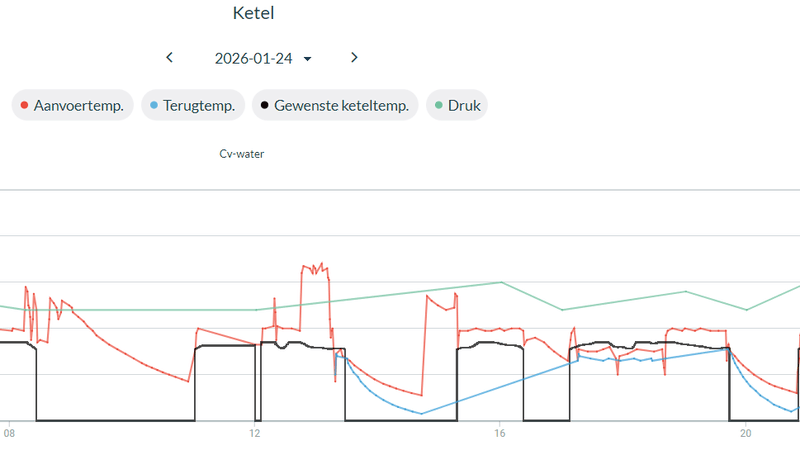Viewport: 800px width, 455px height.
Task: Click the 12 hour axis label
Action: click(x=254, y=434)
